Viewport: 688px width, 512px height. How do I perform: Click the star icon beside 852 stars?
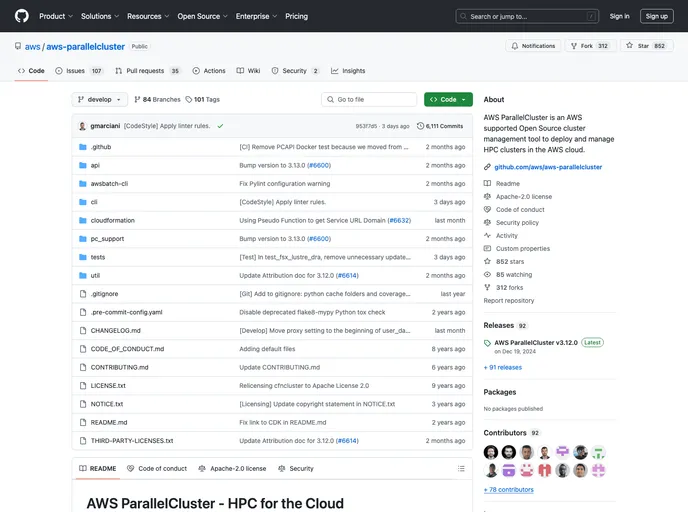pyautogui.click(x=487, y=261)
